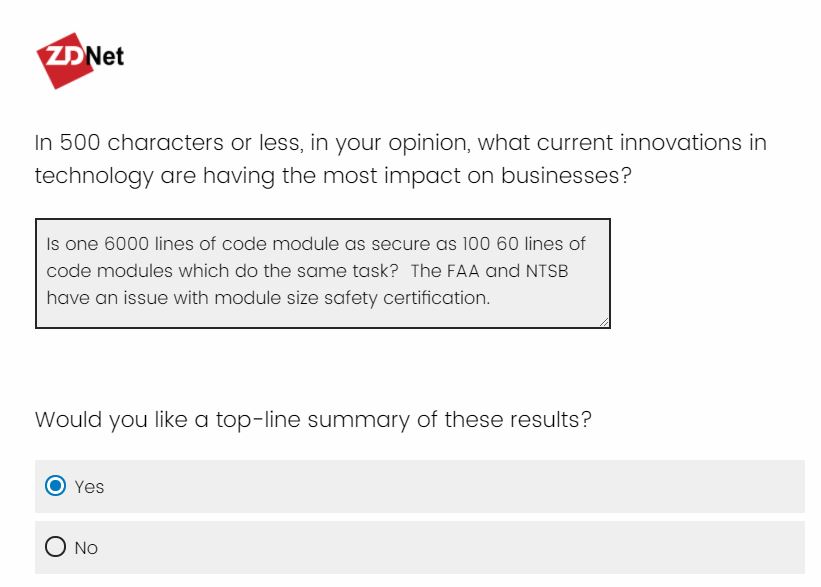This screenshot has height=587, width=821.
Task: Grab the textarea resize handle corner
Action: point(604,322)
